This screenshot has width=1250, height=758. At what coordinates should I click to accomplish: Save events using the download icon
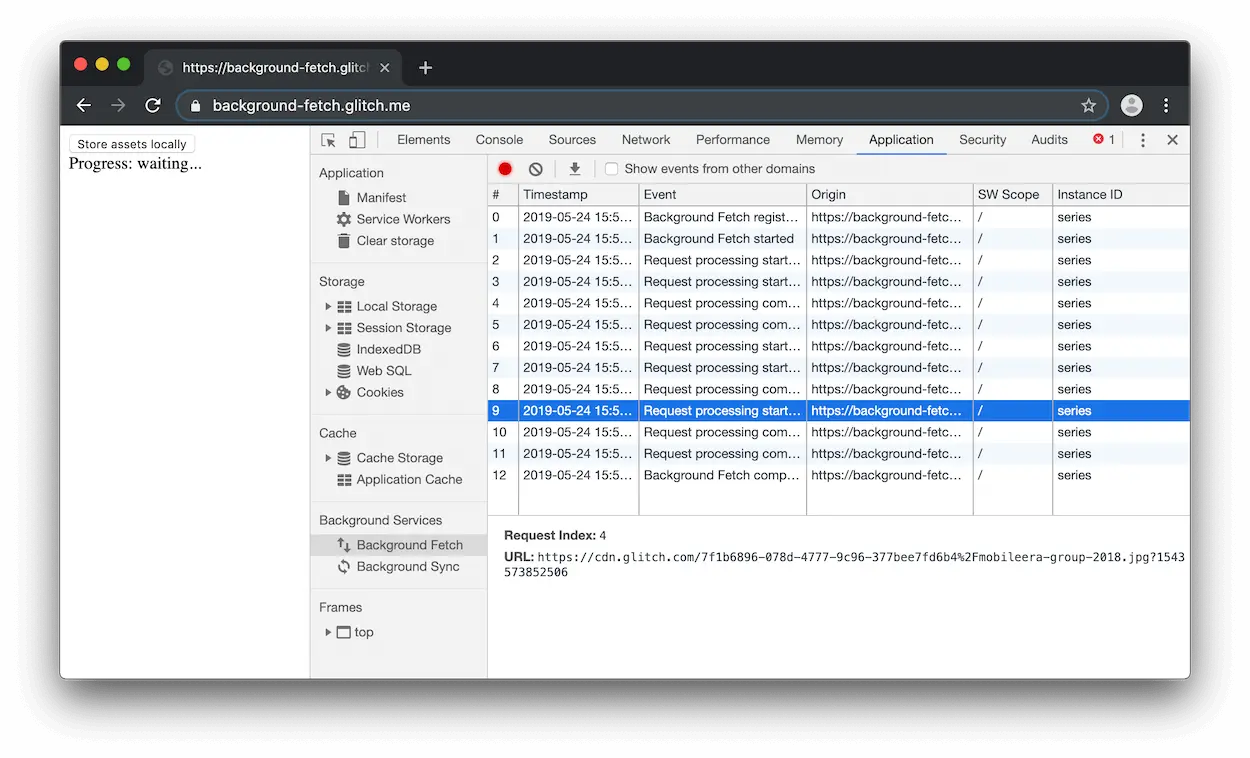coord(575,169)
